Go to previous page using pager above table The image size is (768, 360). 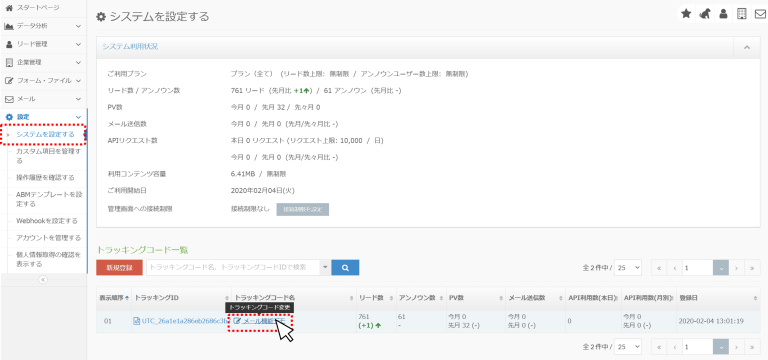pos(673,267)
